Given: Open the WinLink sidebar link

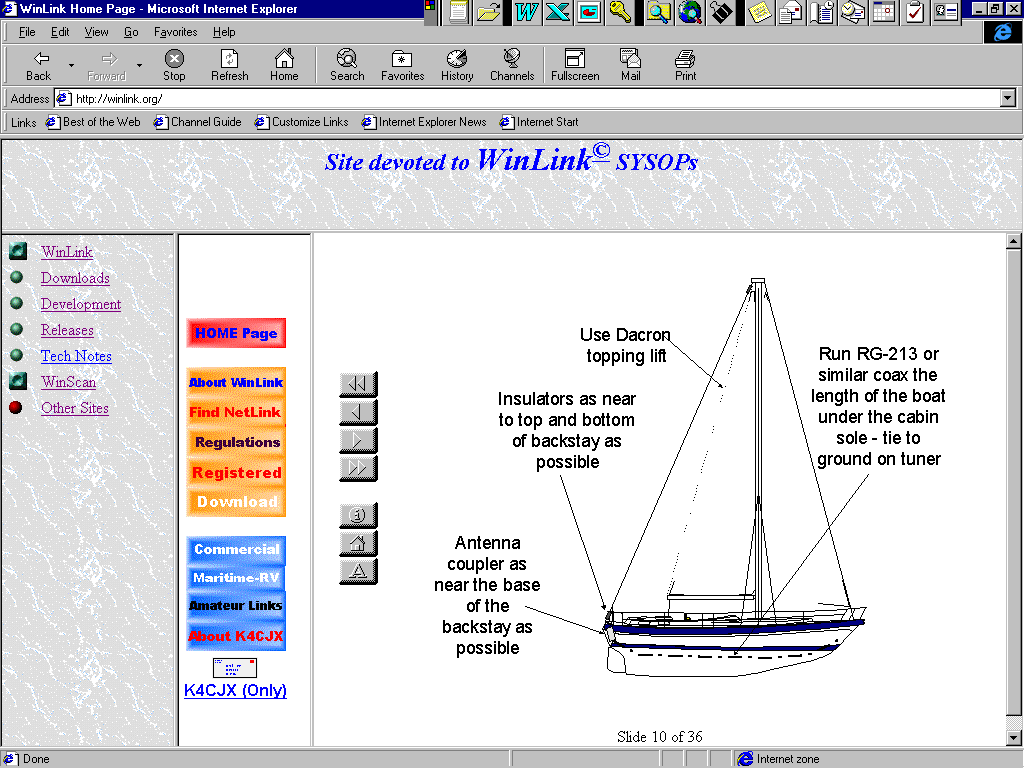Looking at the screenshot, I should (x=67, y=252).
